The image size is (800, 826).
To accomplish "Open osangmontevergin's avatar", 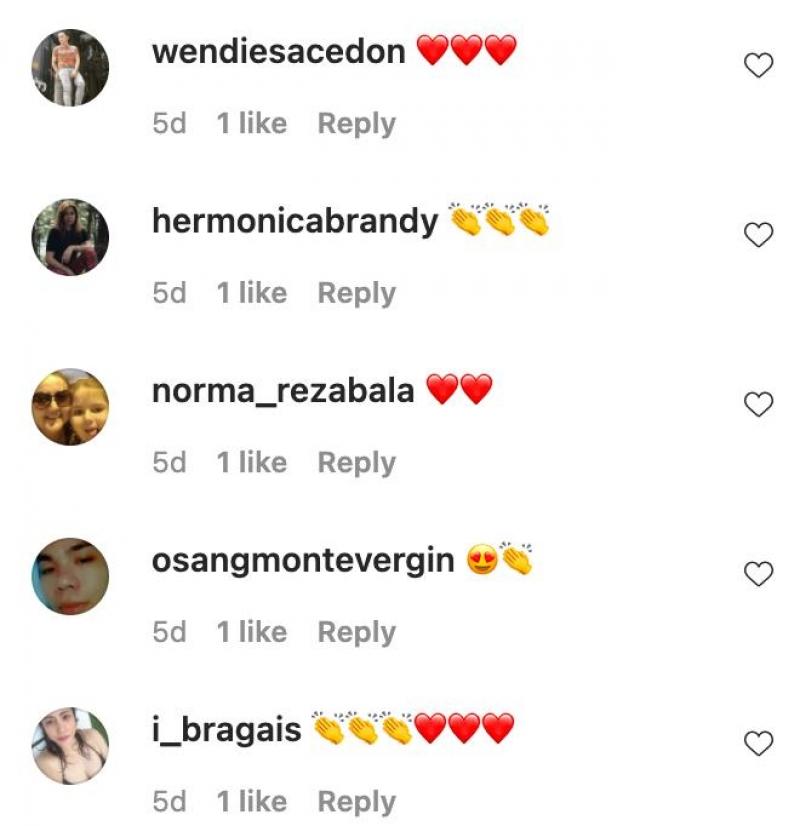I will point(71,576).
